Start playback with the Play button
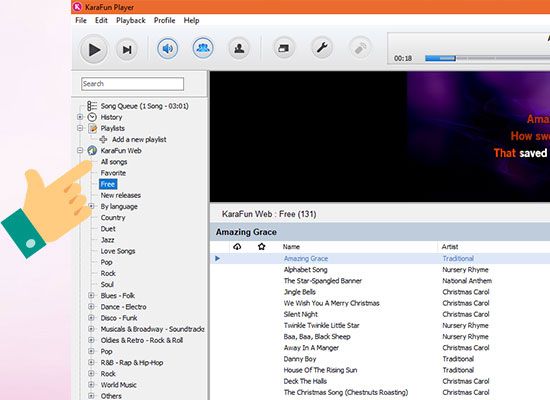This screenshot has height=400, width=550. [94, 49]
